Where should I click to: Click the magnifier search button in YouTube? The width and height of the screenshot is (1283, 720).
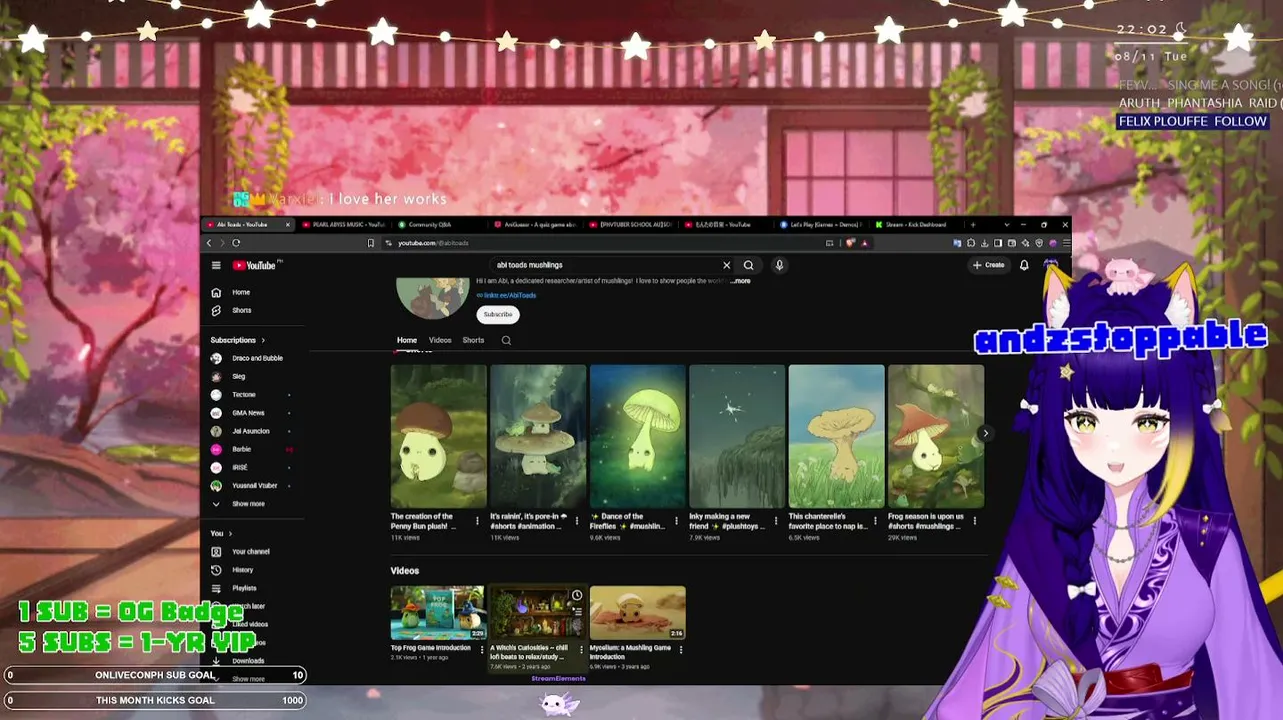click(x=748, y=265)
